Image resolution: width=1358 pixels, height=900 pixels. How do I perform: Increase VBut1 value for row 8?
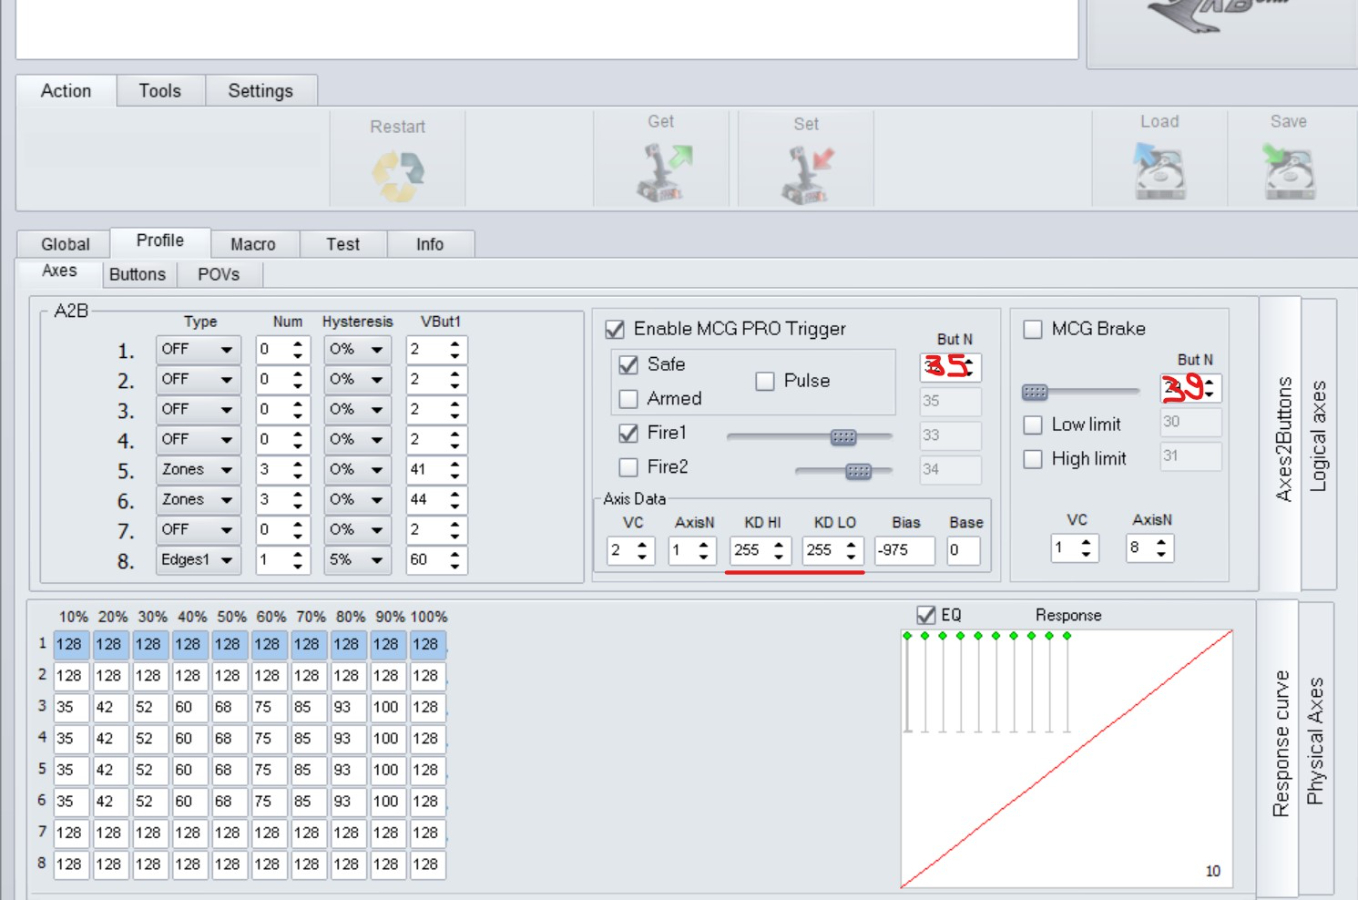(455, 554)
